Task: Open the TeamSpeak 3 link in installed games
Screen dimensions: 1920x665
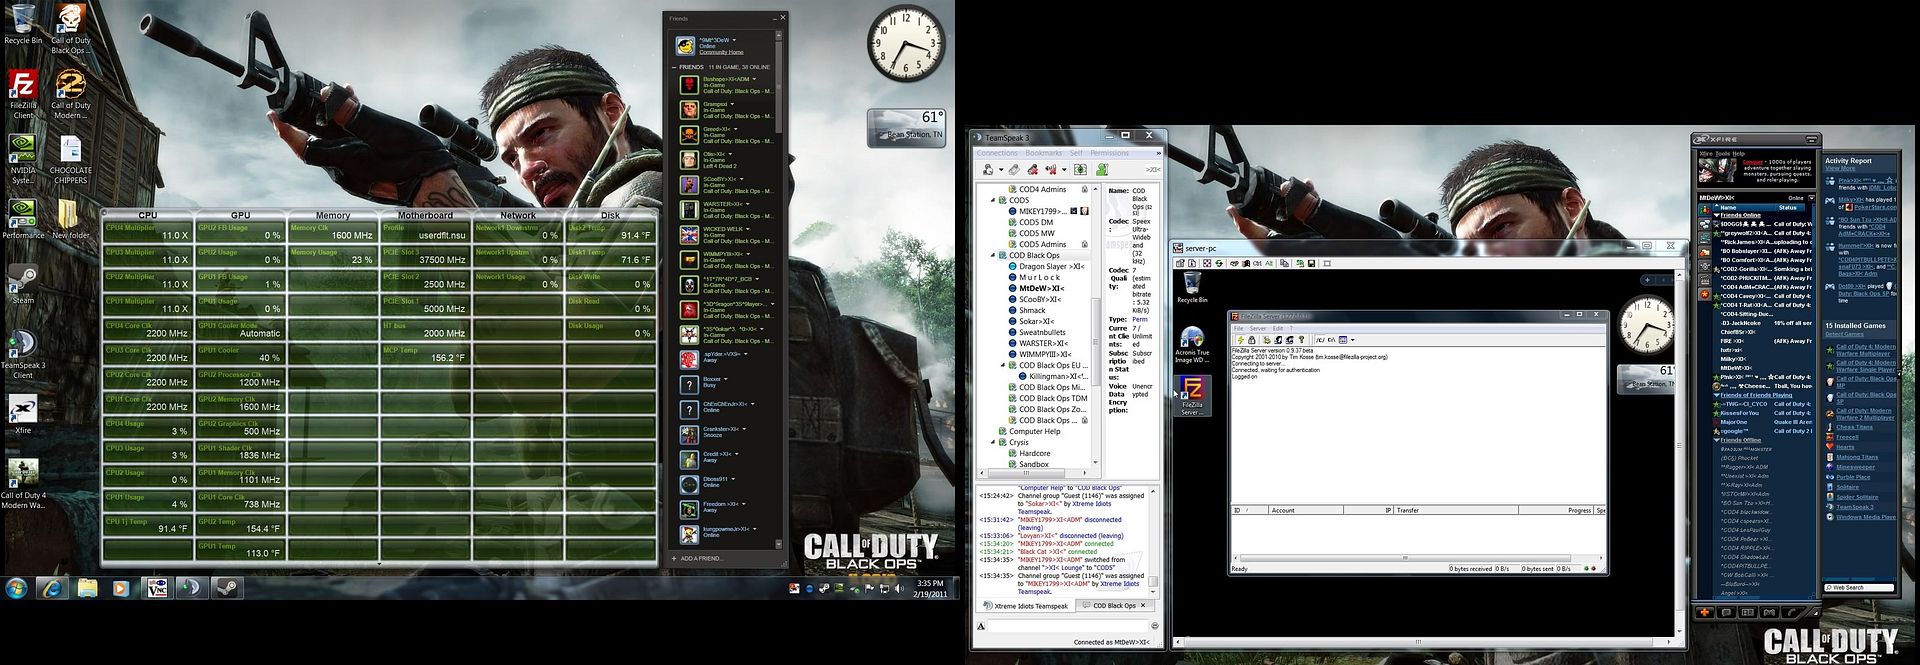Action: click(1855, 507)
